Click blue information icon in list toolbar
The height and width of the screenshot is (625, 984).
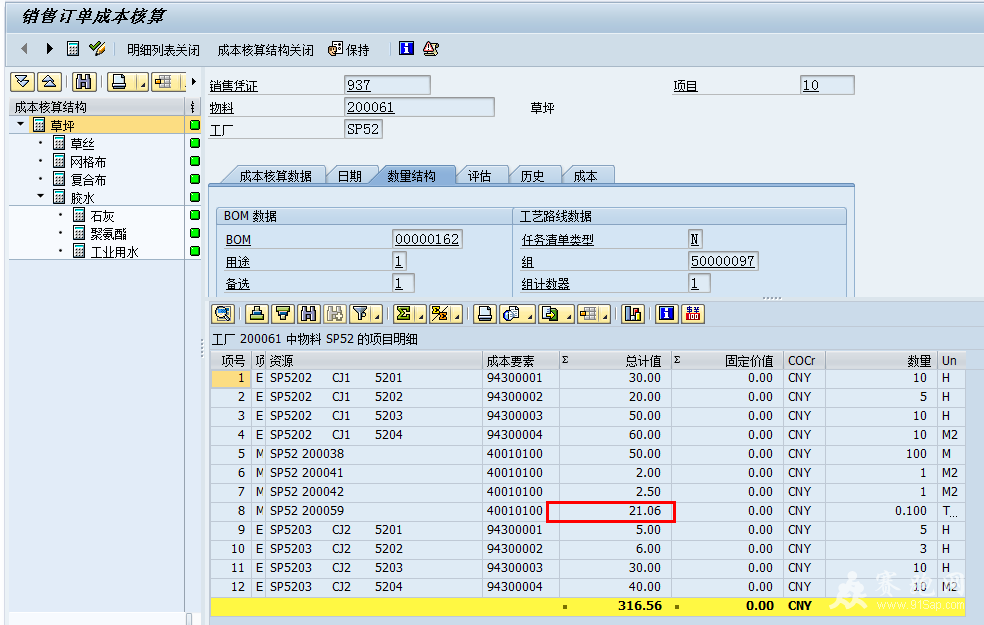point(666,313)
